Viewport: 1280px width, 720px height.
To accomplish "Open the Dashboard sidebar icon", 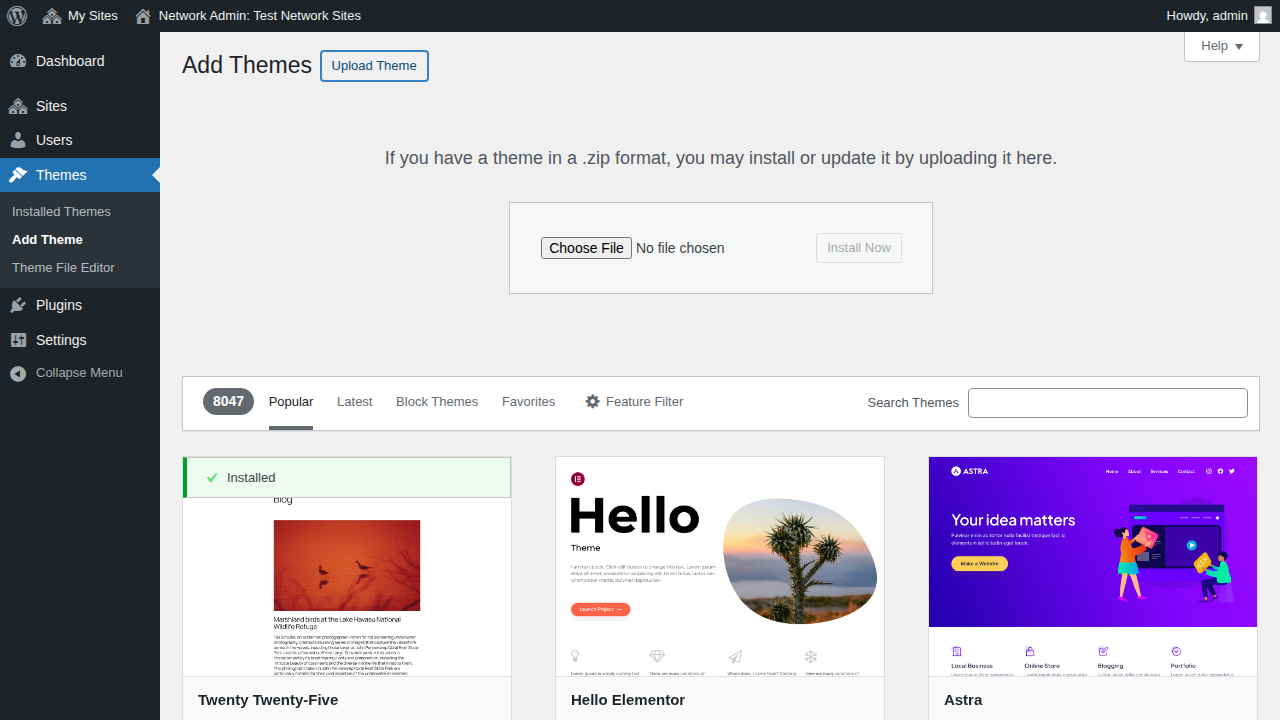I will tap(20, 61).
